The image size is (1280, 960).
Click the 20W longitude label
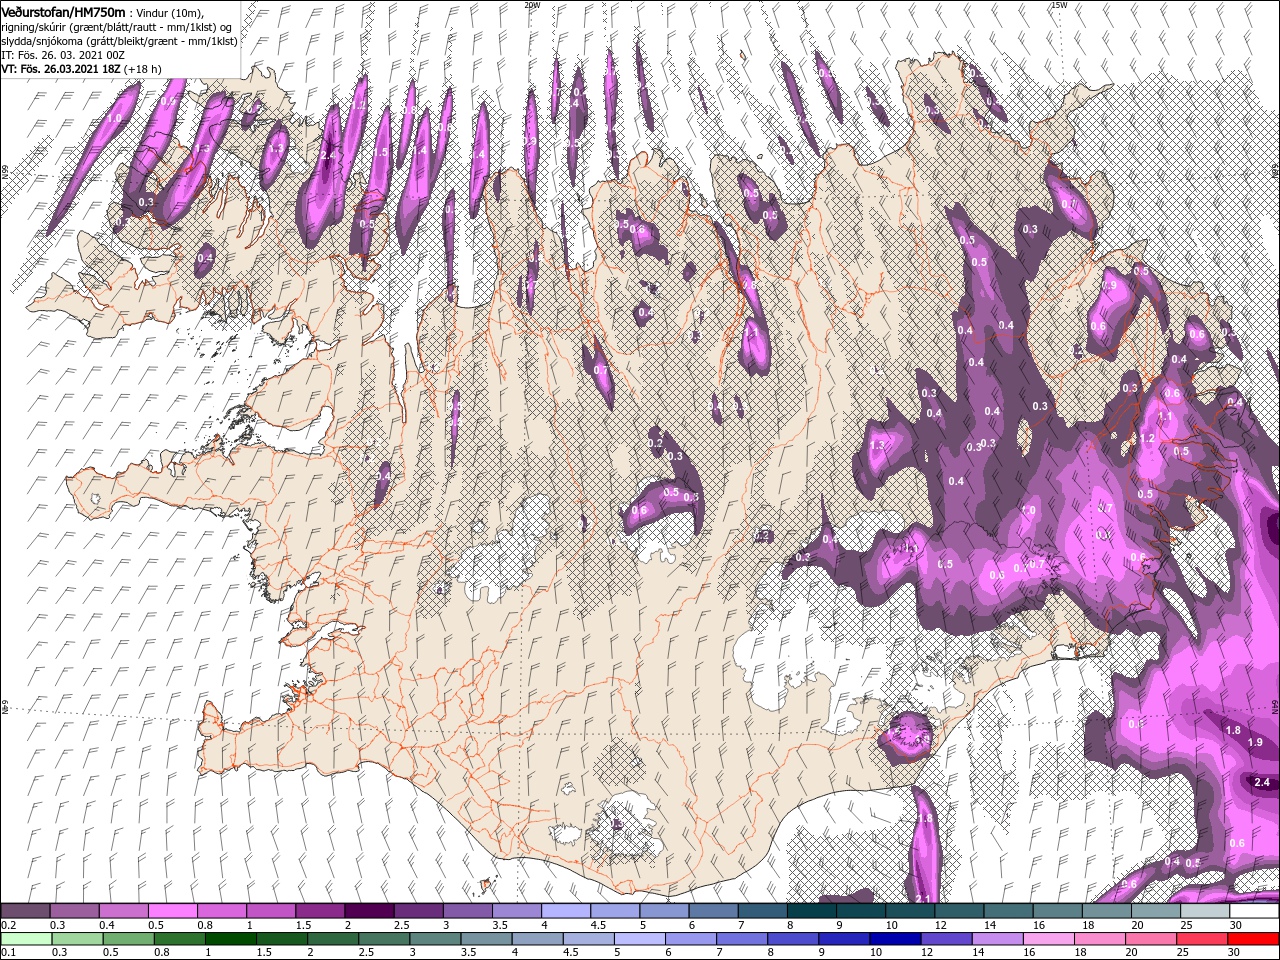(x=531, y=5)
